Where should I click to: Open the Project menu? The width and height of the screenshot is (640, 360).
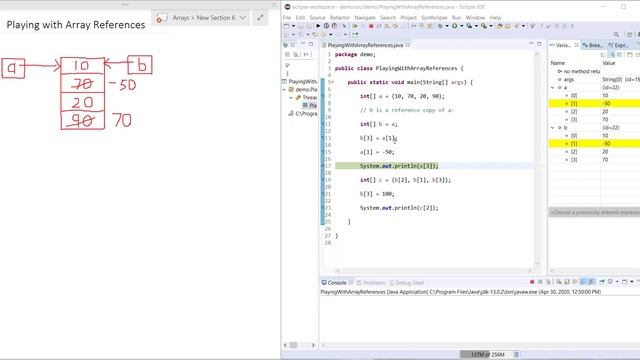click(x=408, y=18)
